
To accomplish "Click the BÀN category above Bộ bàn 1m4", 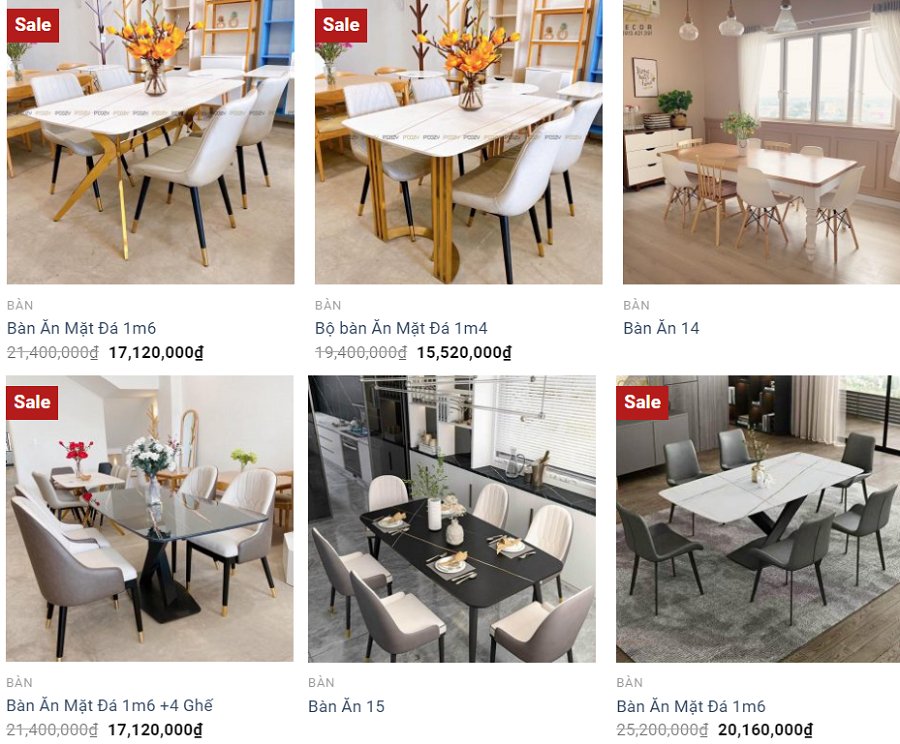I will [x=328, y=305].
